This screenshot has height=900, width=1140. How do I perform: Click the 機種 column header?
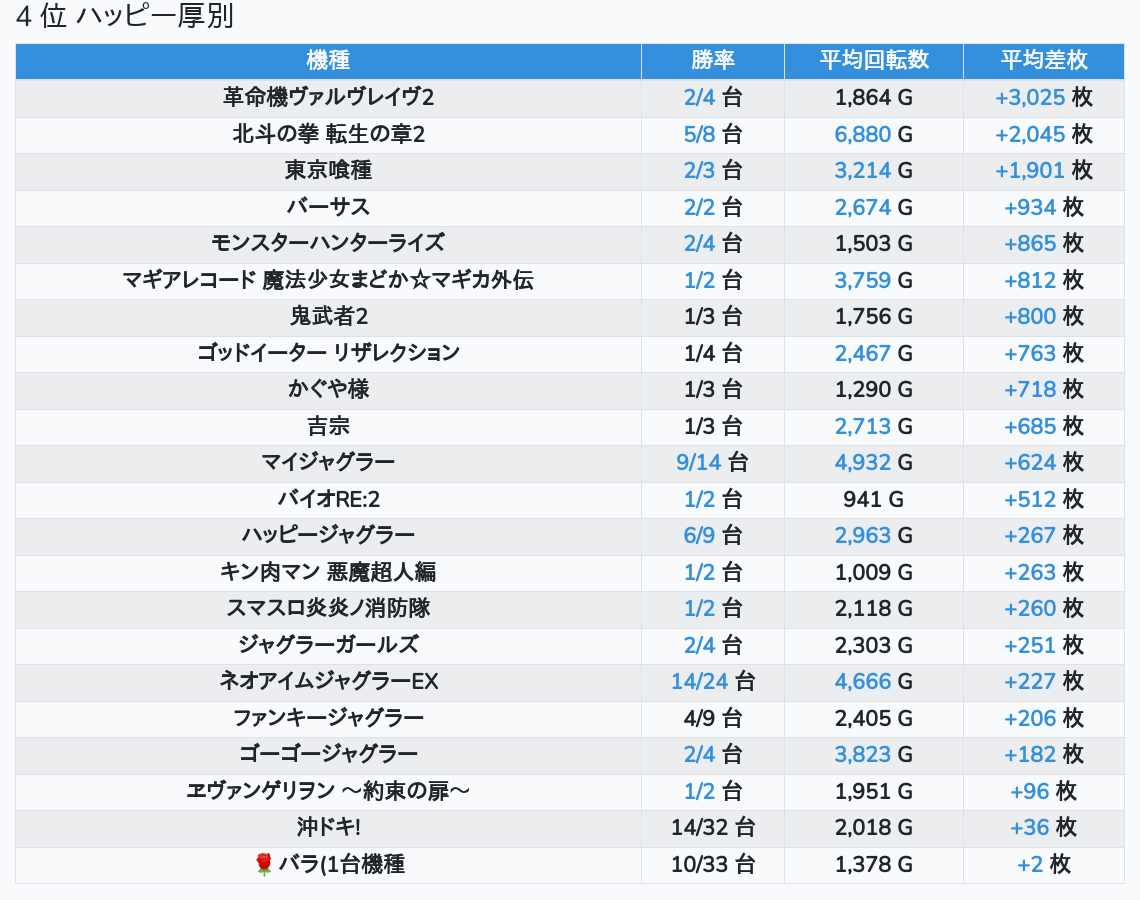328,60
